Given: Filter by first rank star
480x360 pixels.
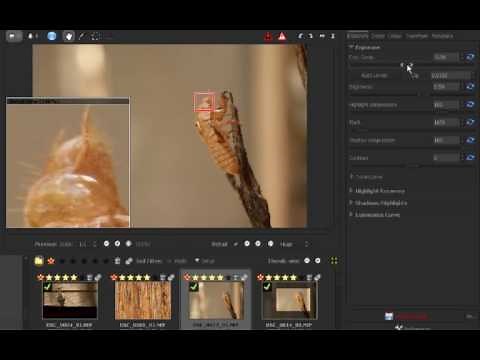Looking at the screenshot, I should point(62,261).
